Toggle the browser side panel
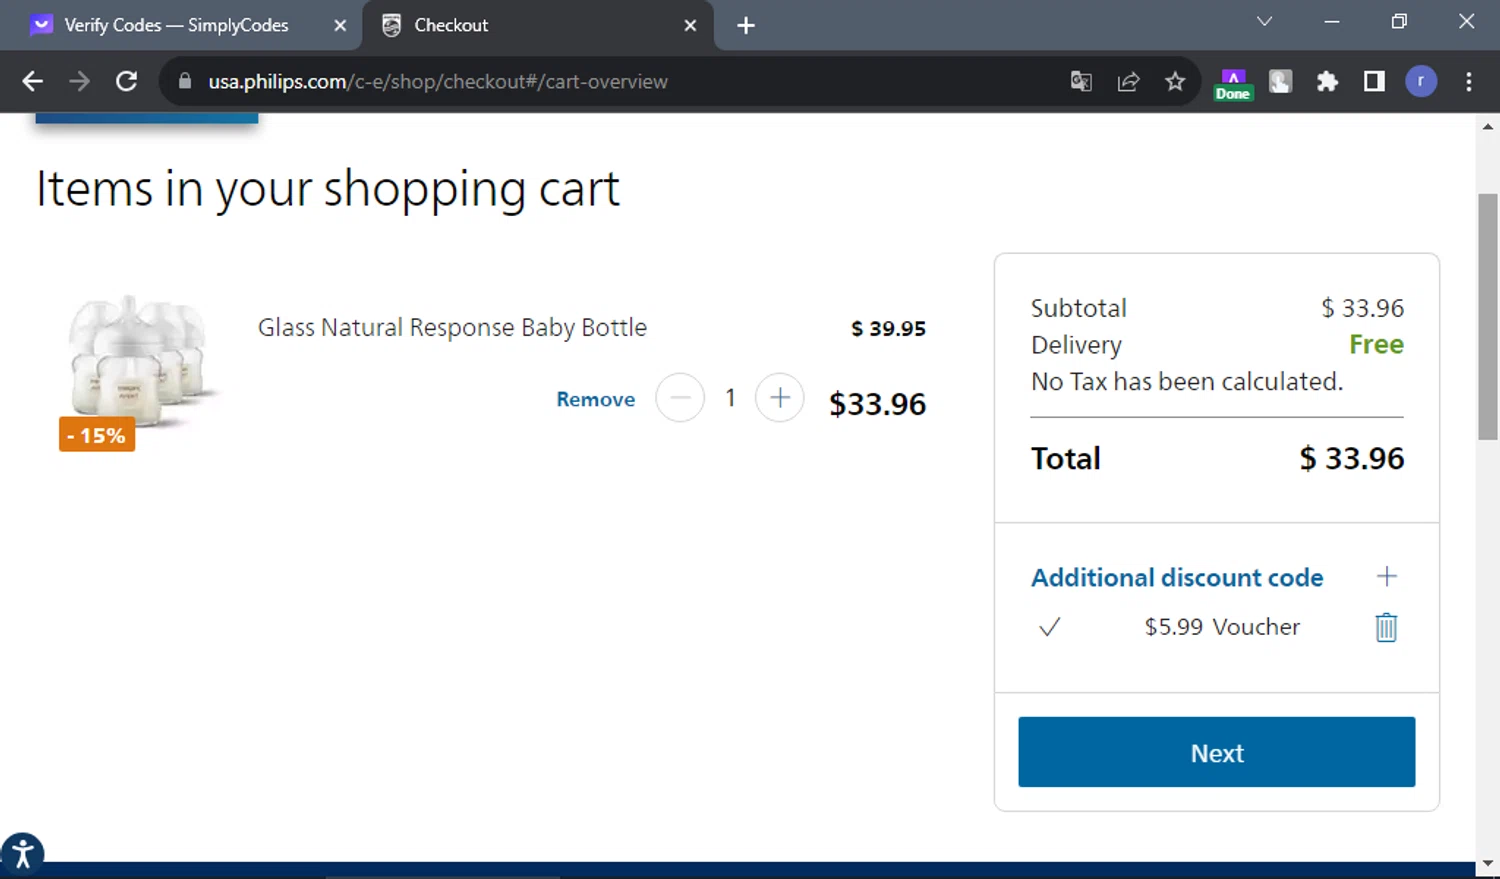1500x879 pixels. [x=1374, y=81]
